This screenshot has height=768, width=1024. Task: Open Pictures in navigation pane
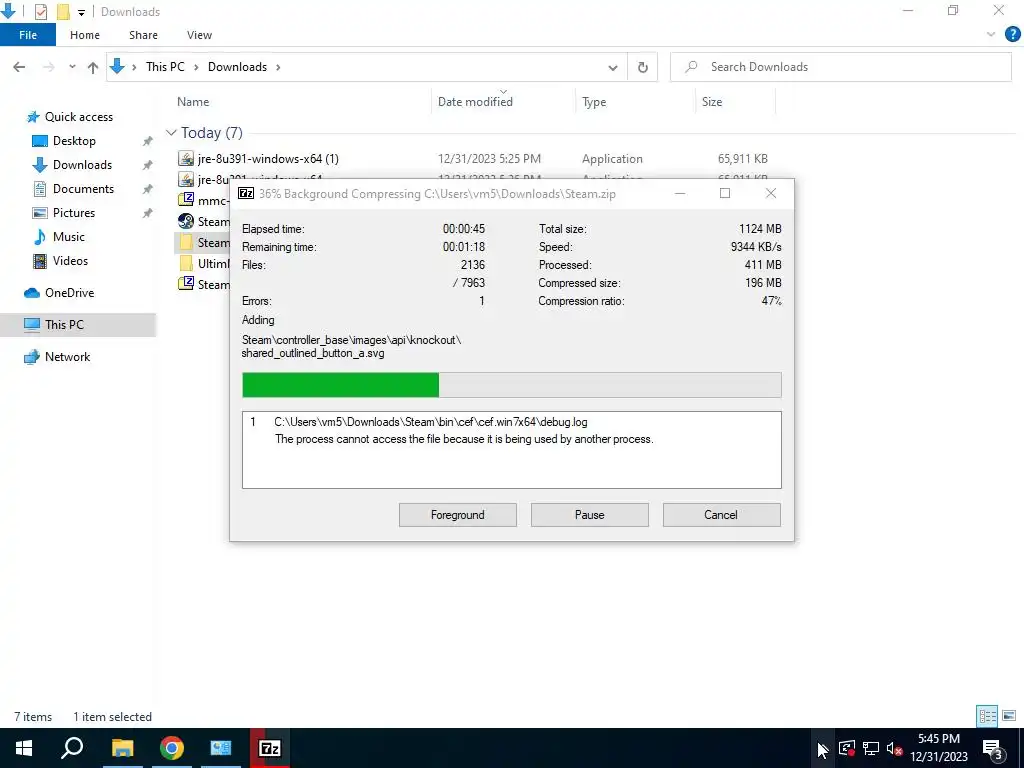74,213
